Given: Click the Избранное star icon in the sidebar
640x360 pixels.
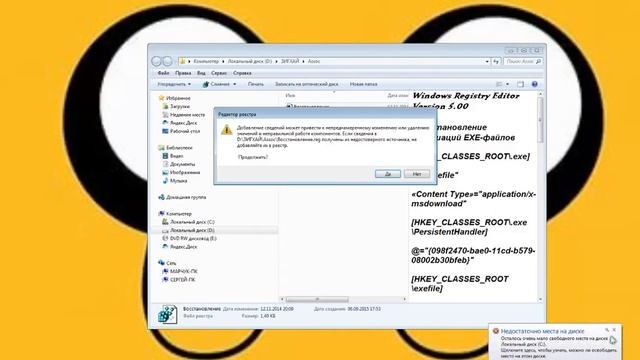Looking at the screenshot, I should coord(161,98).
